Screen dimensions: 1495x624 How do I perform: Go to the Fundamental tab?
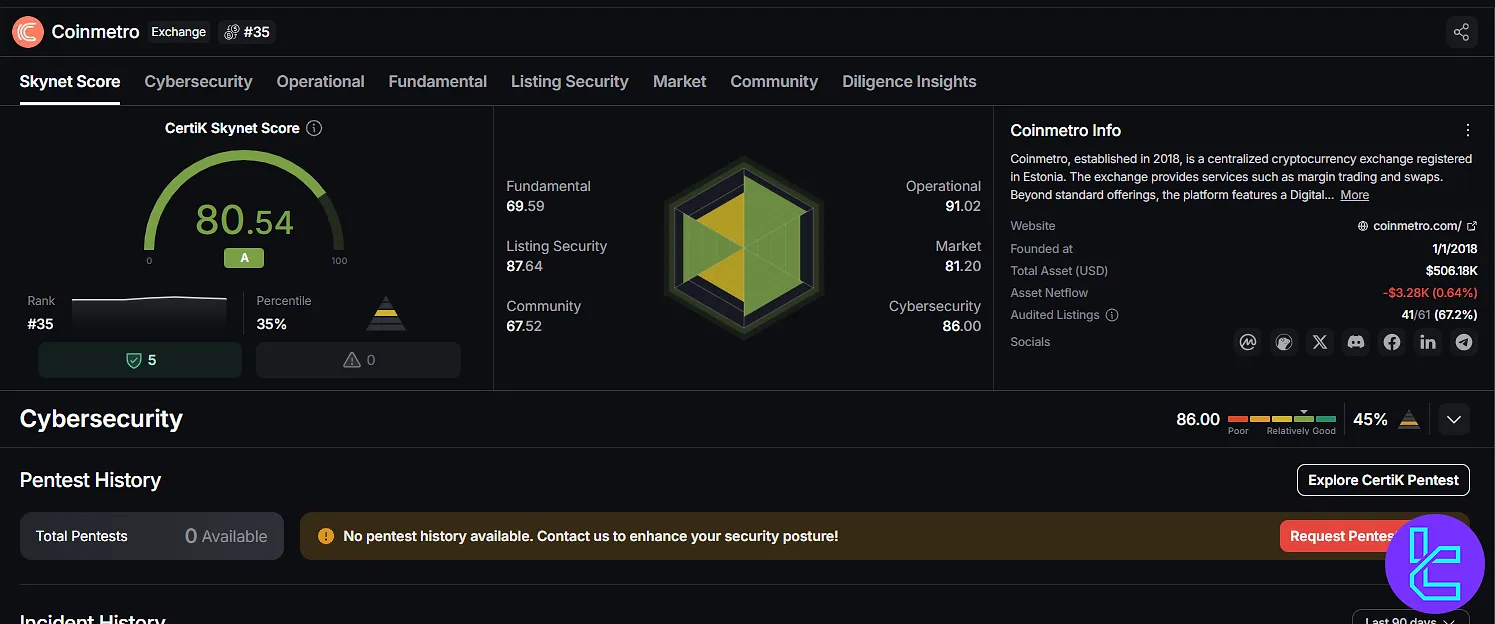click(438, 82)
